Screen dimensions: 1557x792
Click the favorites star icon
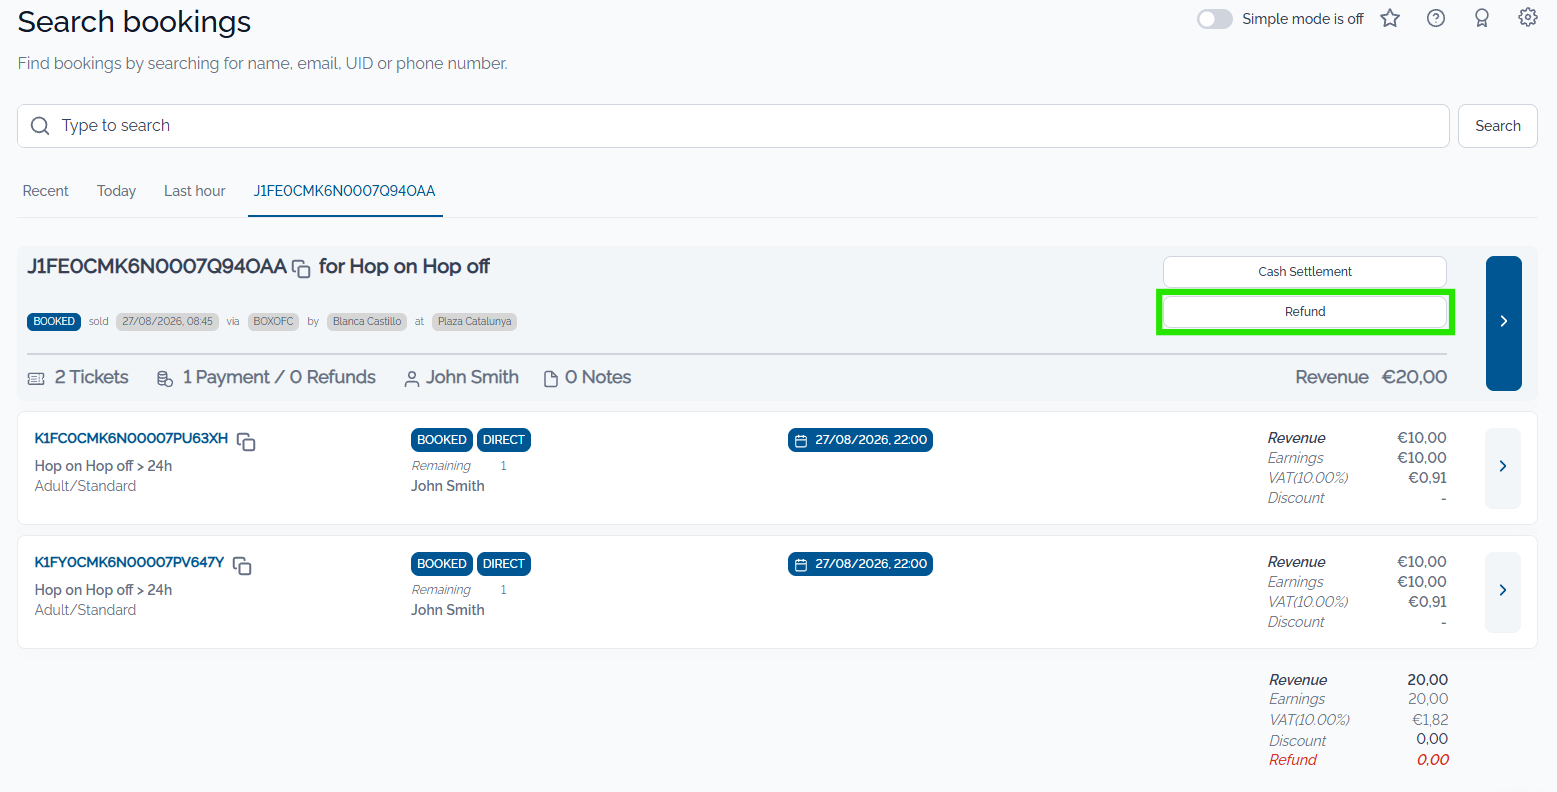point(1390,18)
